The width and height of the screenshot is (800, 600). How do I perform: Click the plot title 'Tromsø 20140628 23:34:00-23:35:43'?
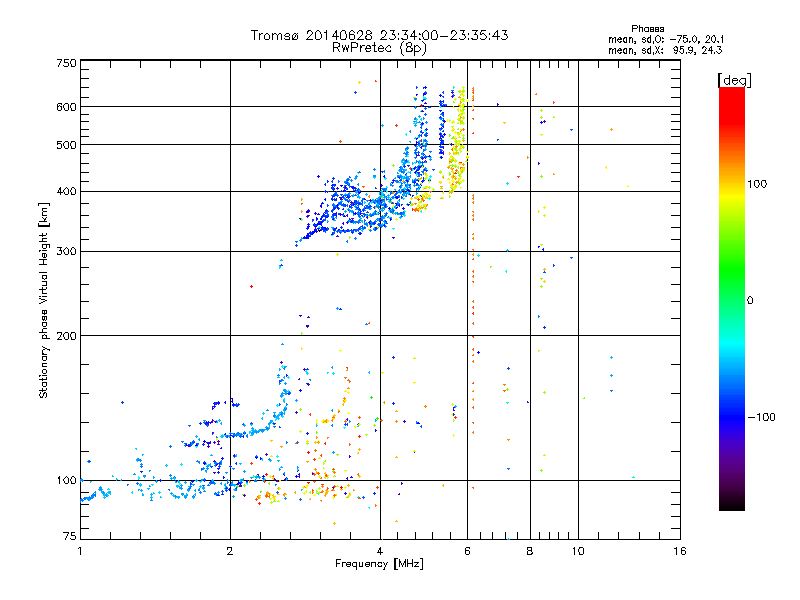tap(379, 35)
